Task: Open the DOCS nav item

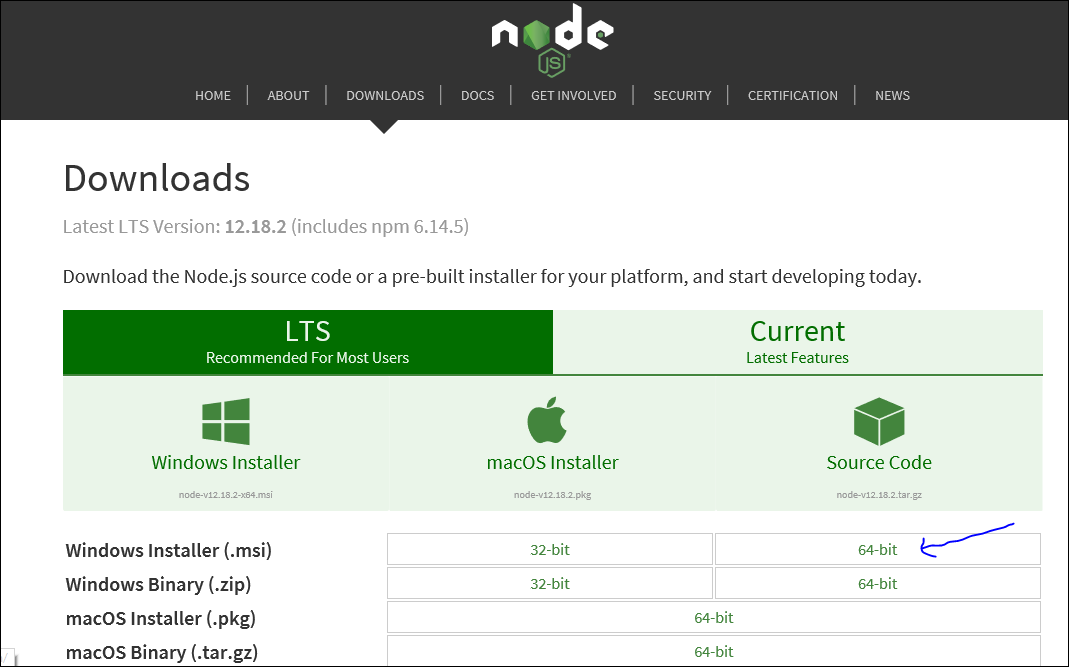Action: (477, 95)
